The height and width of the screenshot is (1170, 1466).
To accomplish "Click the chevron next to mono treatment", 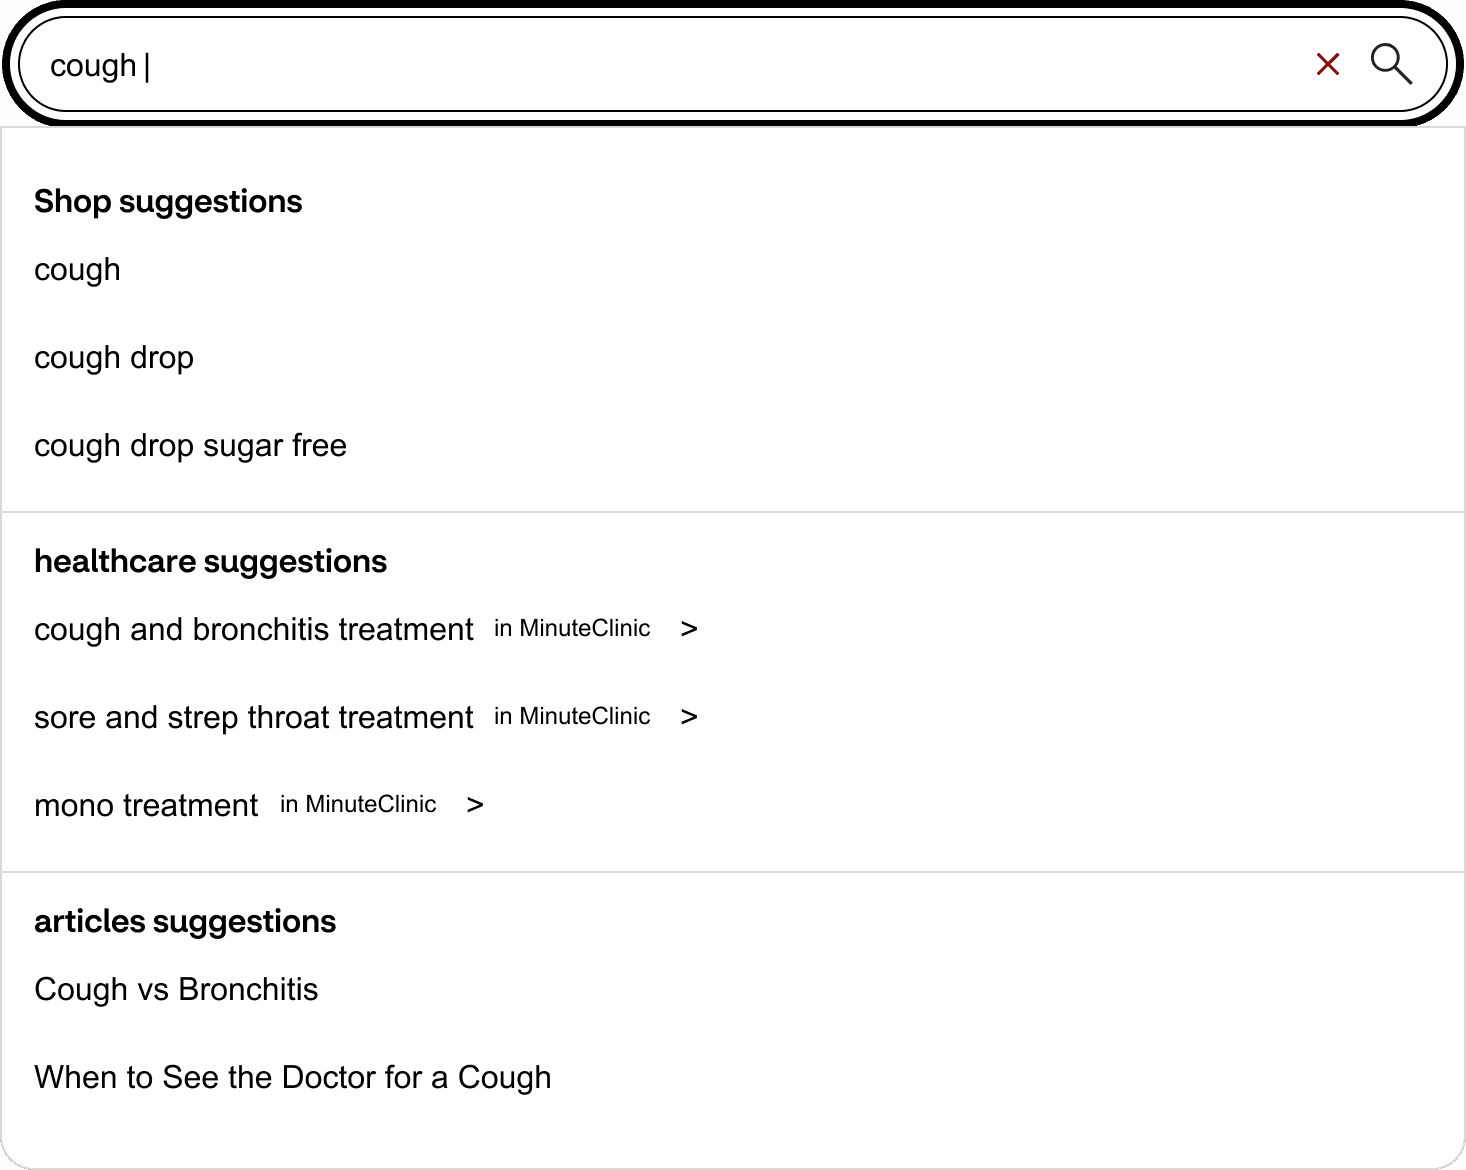I will 475,804.
